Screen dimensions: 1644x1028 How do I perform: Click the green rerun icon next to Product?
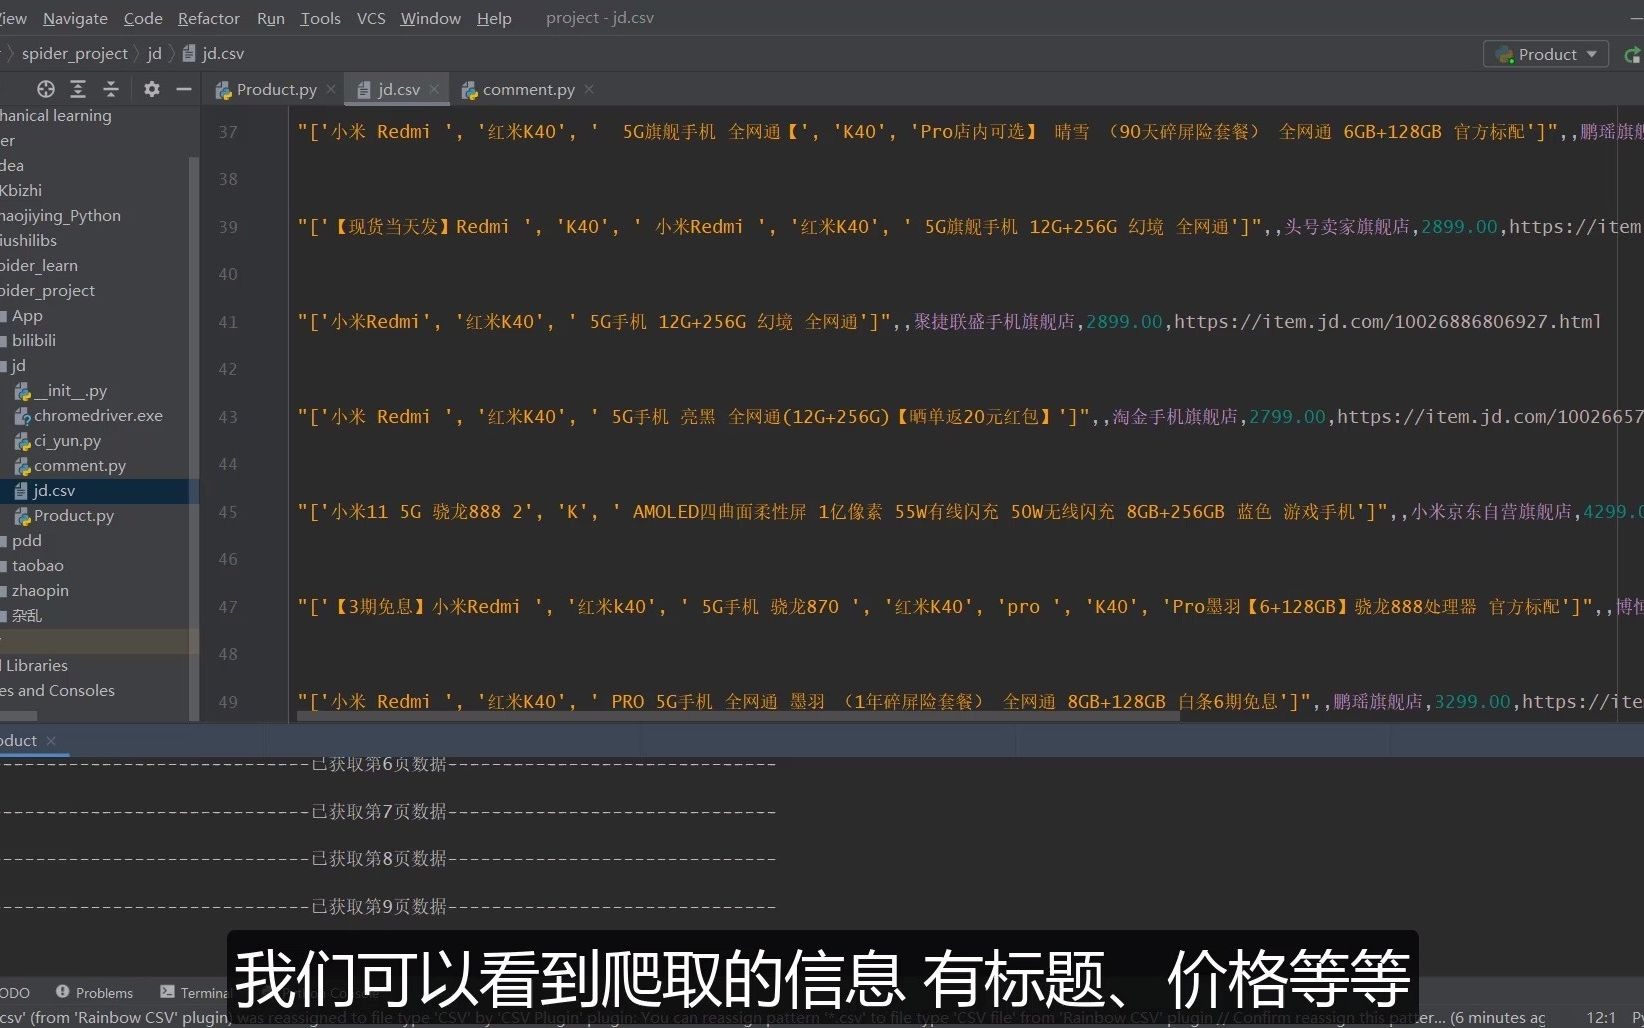[1633, 54]
